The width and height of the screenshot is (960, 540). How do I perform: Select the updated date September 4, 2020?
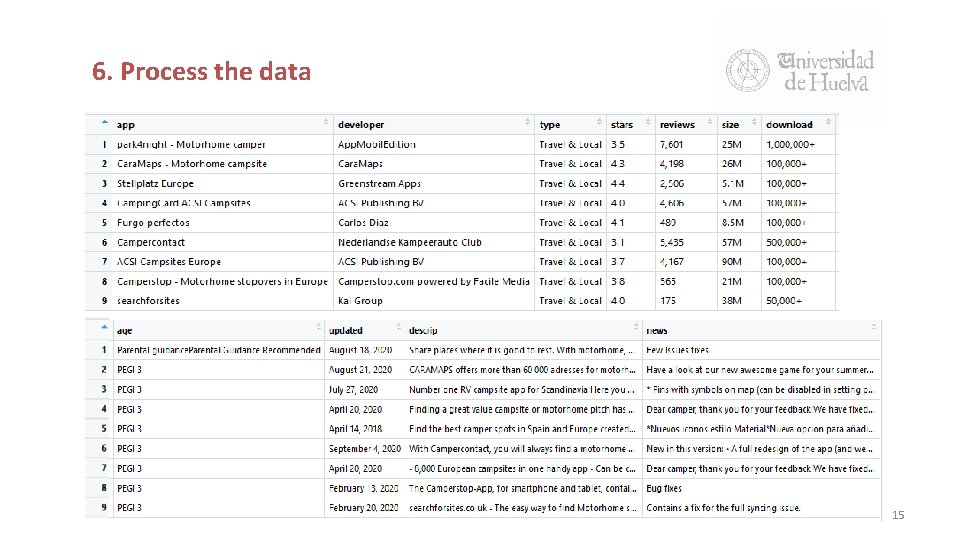pyautogui.click(x=365, y=449)
